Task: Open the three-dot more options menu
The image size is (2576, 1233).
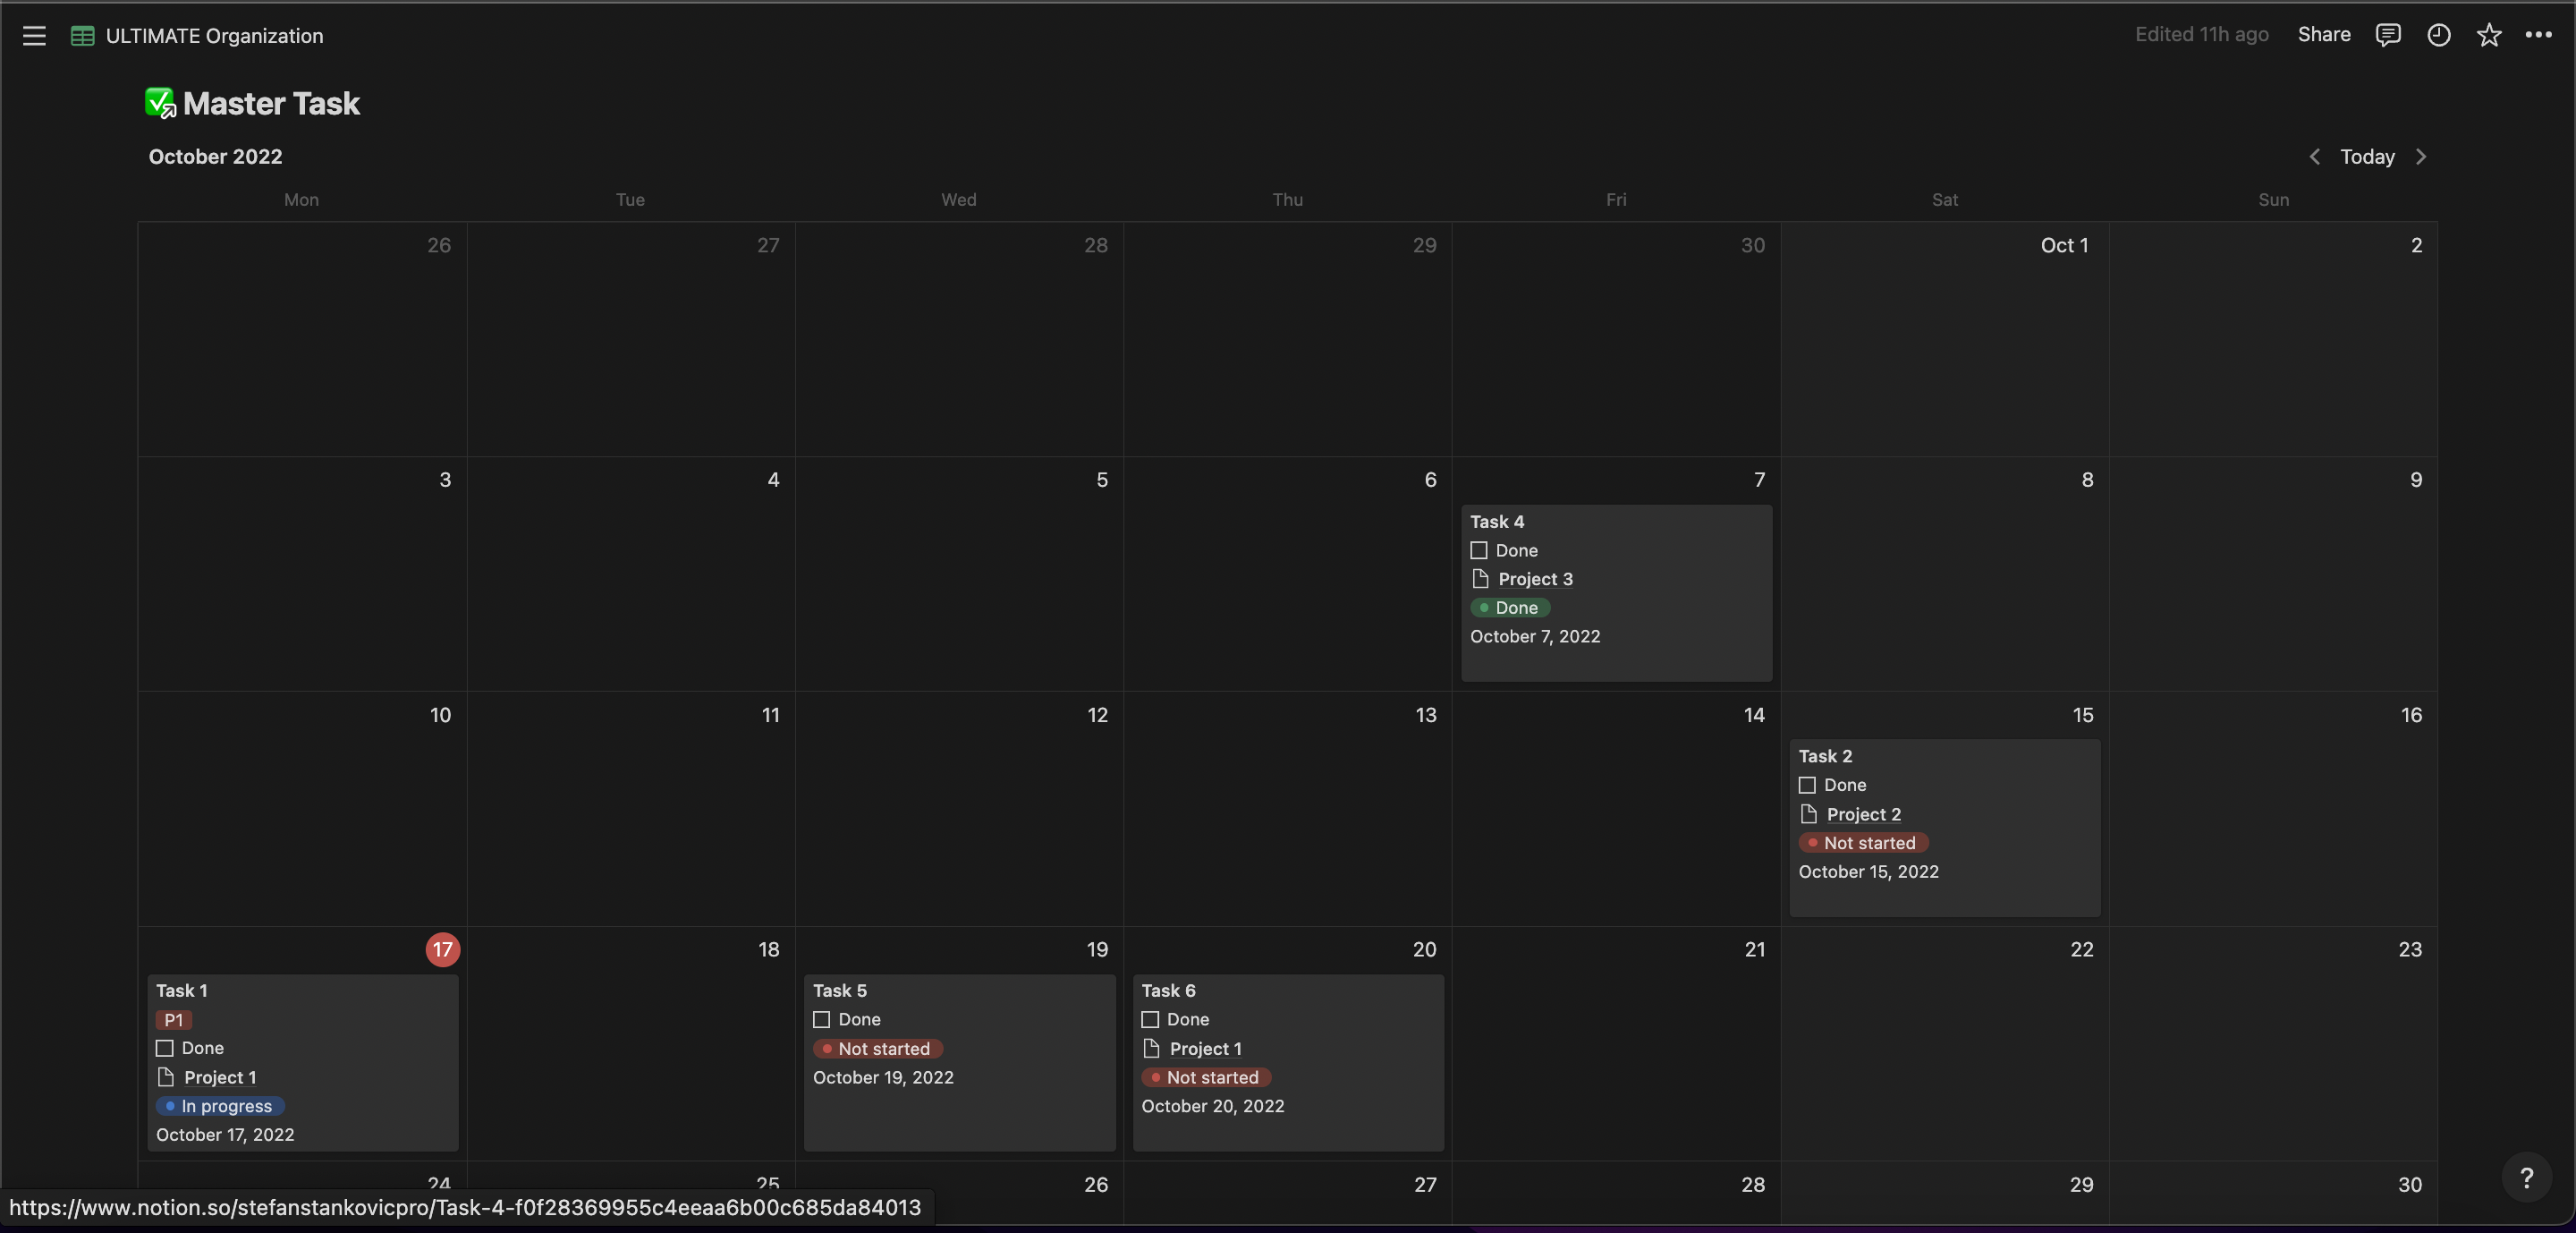Action: tap(2538, 35)
